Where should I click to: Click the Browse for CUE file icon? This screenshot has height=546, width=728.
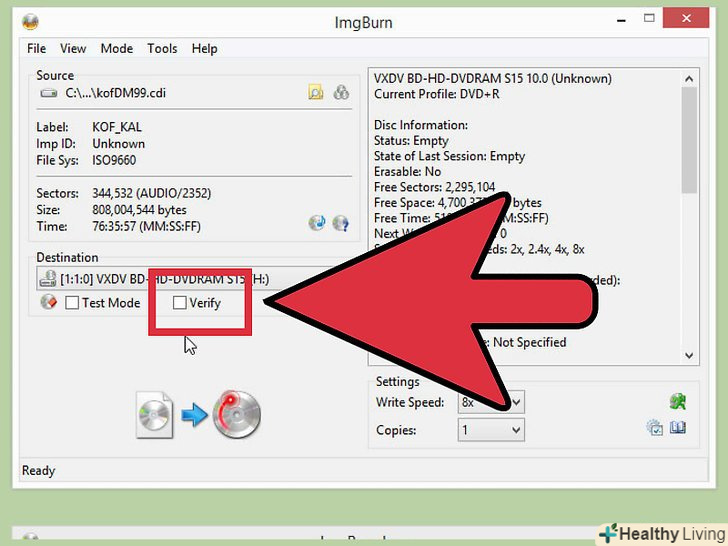(x=341, y=92)
